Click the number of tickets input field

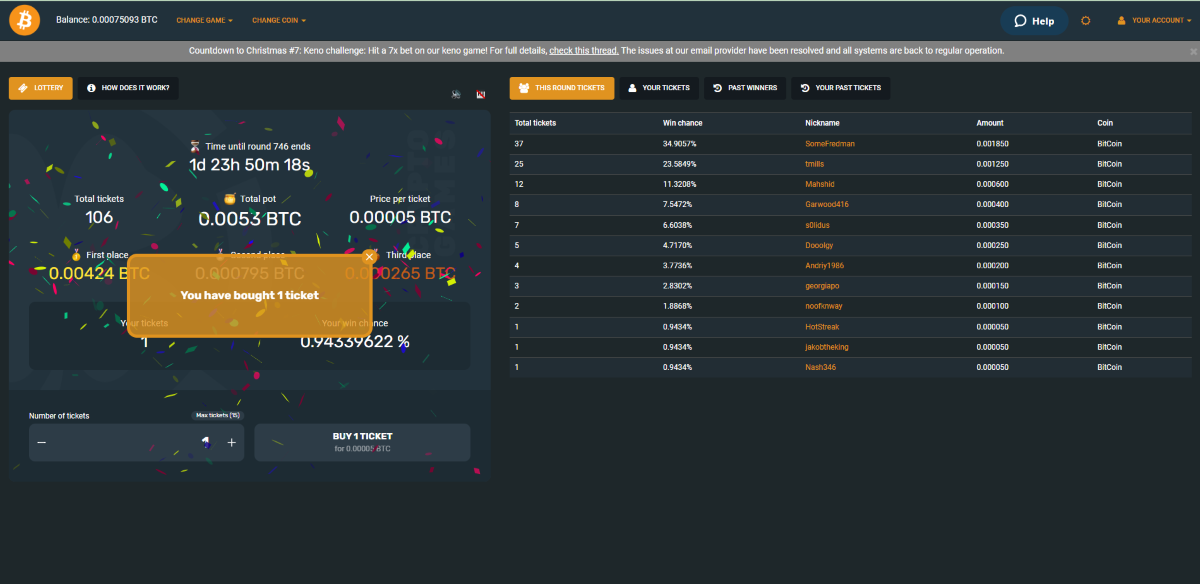136,442
